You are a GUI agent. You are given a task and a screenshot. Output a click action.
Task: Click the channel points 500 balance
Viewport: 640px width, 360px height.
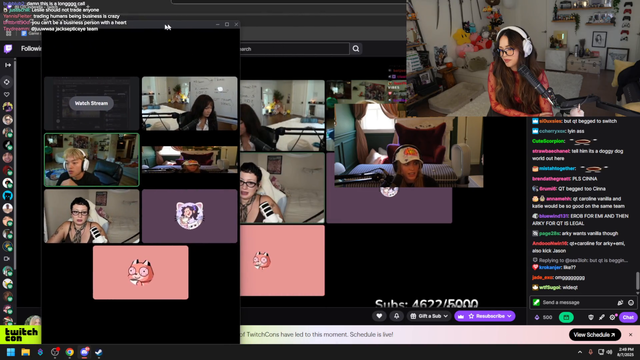point(544,317)
